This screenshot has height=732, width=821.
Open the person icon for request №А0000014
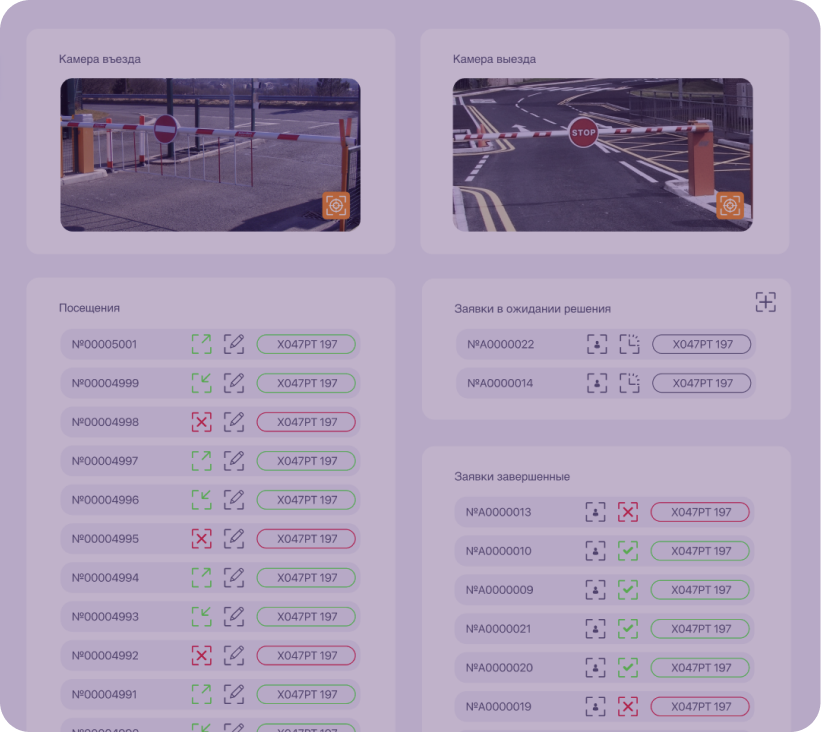(x=597, y=383)
